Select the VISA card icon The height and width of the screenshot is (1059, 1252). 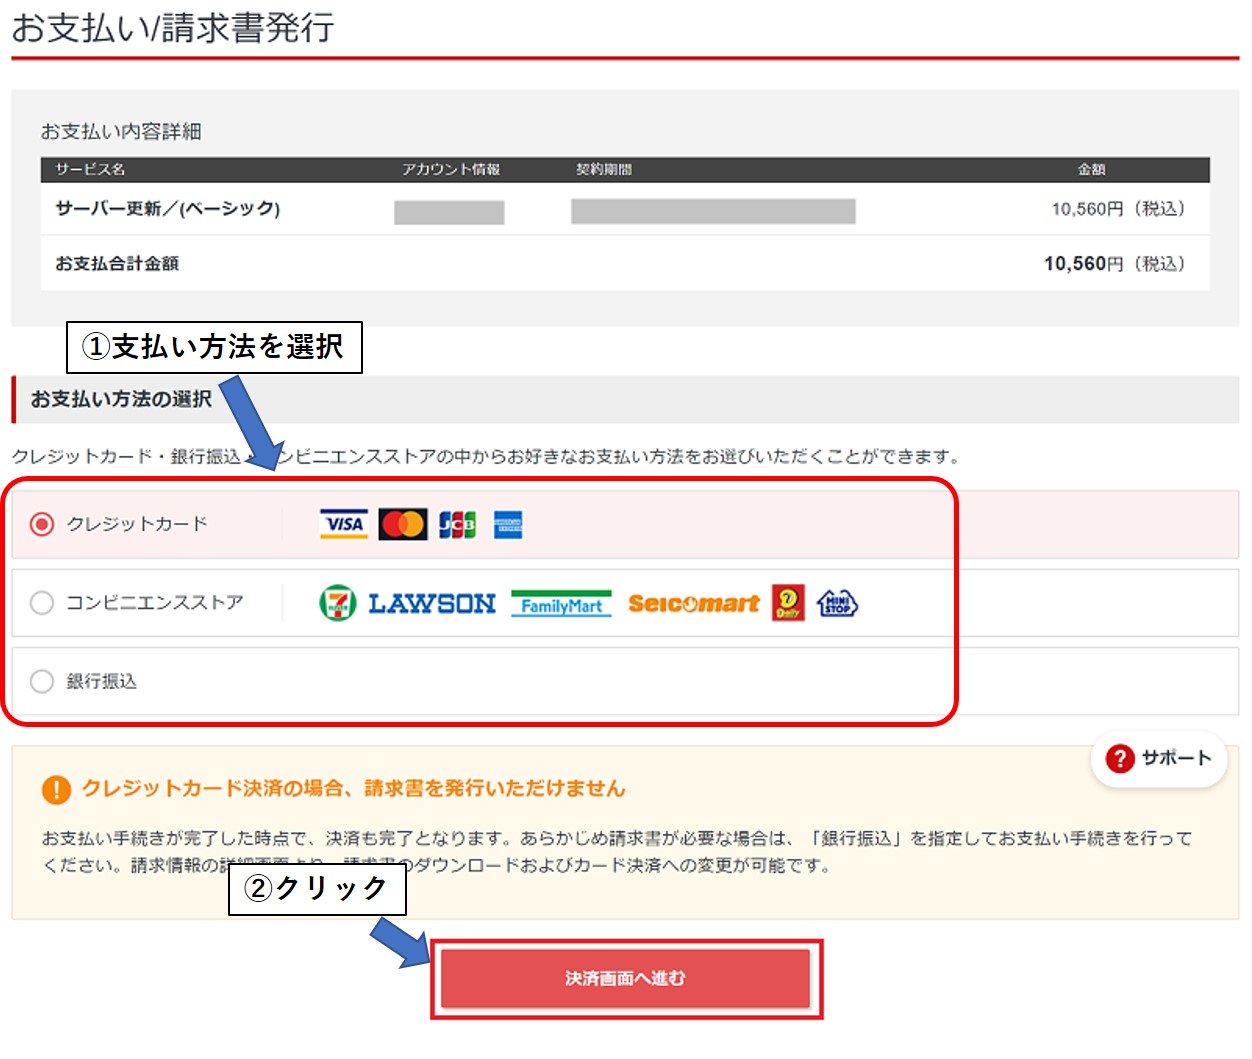pos(343,523)
